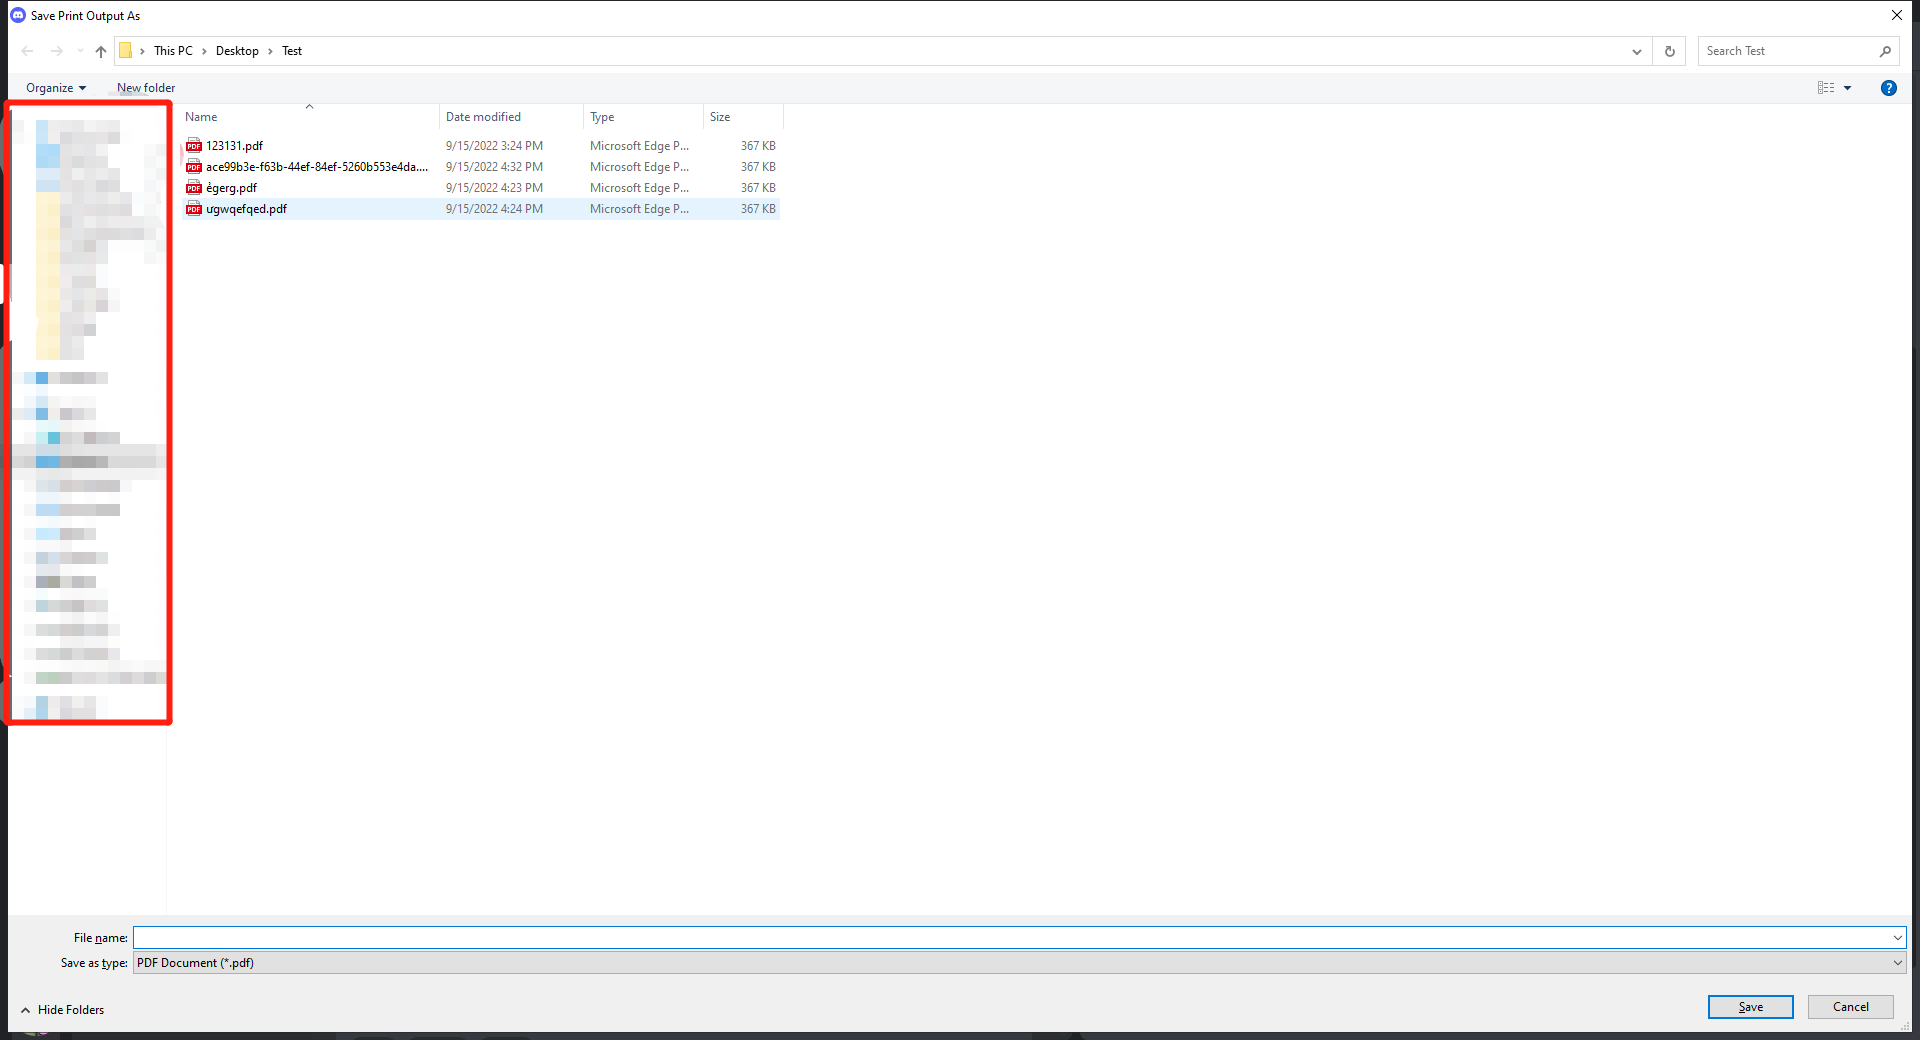Click PDF icon of 123131.pdf
1920x1040 pixels.
point(194,146)
